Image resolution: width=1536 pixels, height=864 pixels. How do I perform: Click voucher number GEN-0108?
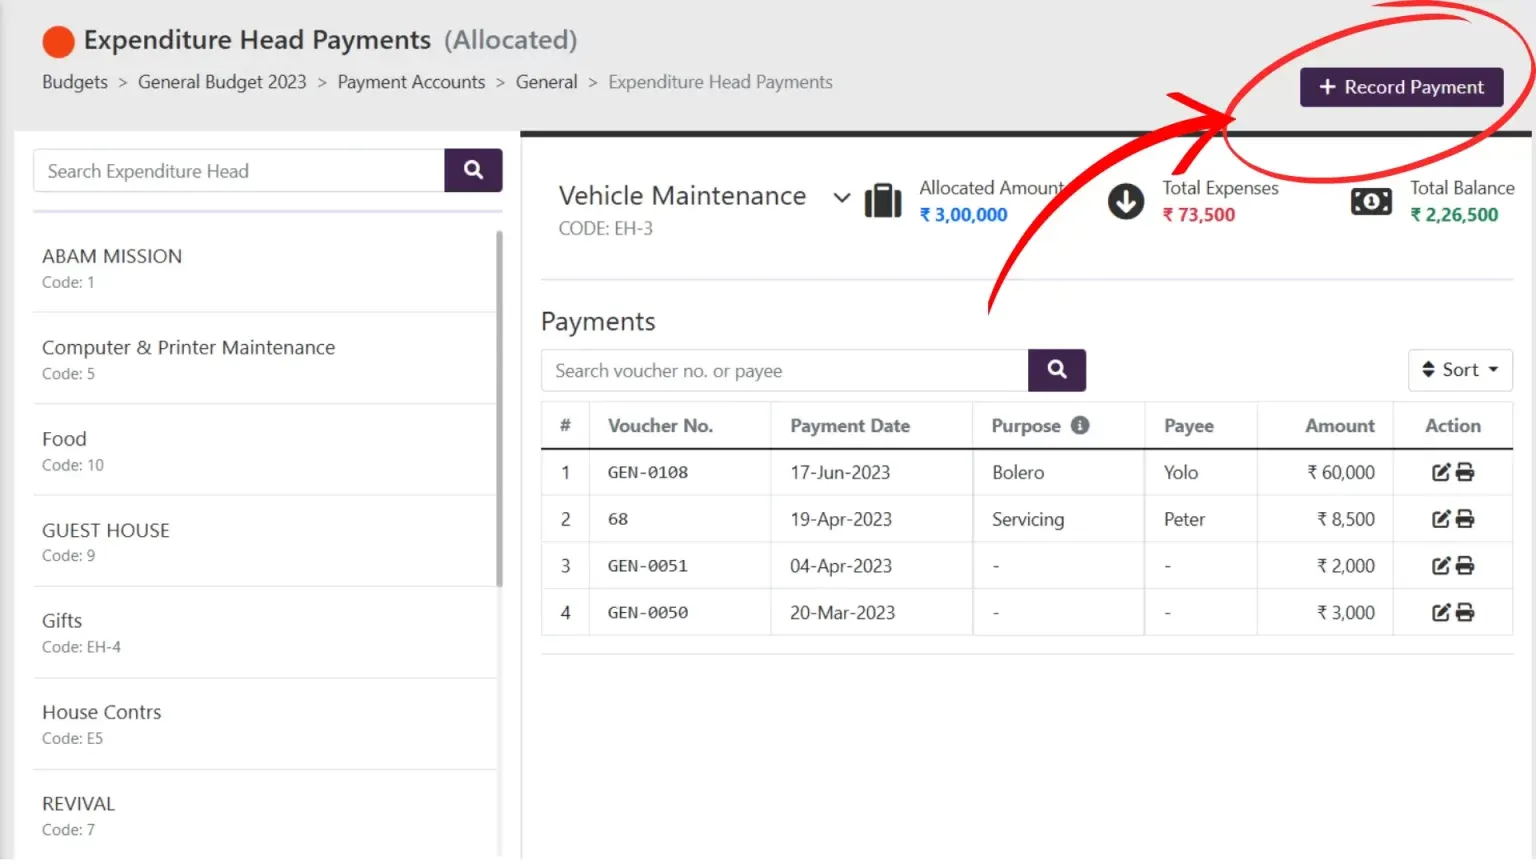(648, 472)
